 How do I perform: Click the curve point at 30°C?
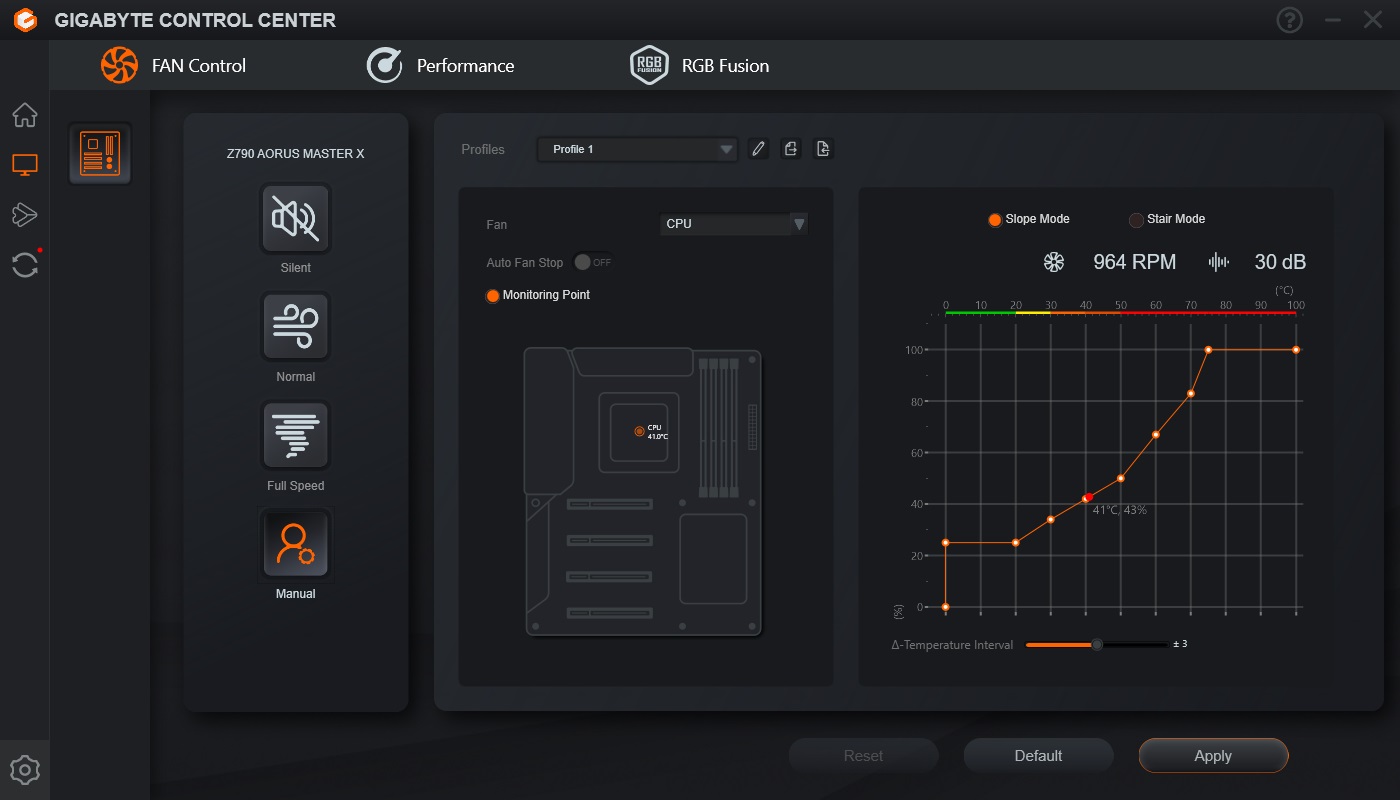coord(1051,519)
